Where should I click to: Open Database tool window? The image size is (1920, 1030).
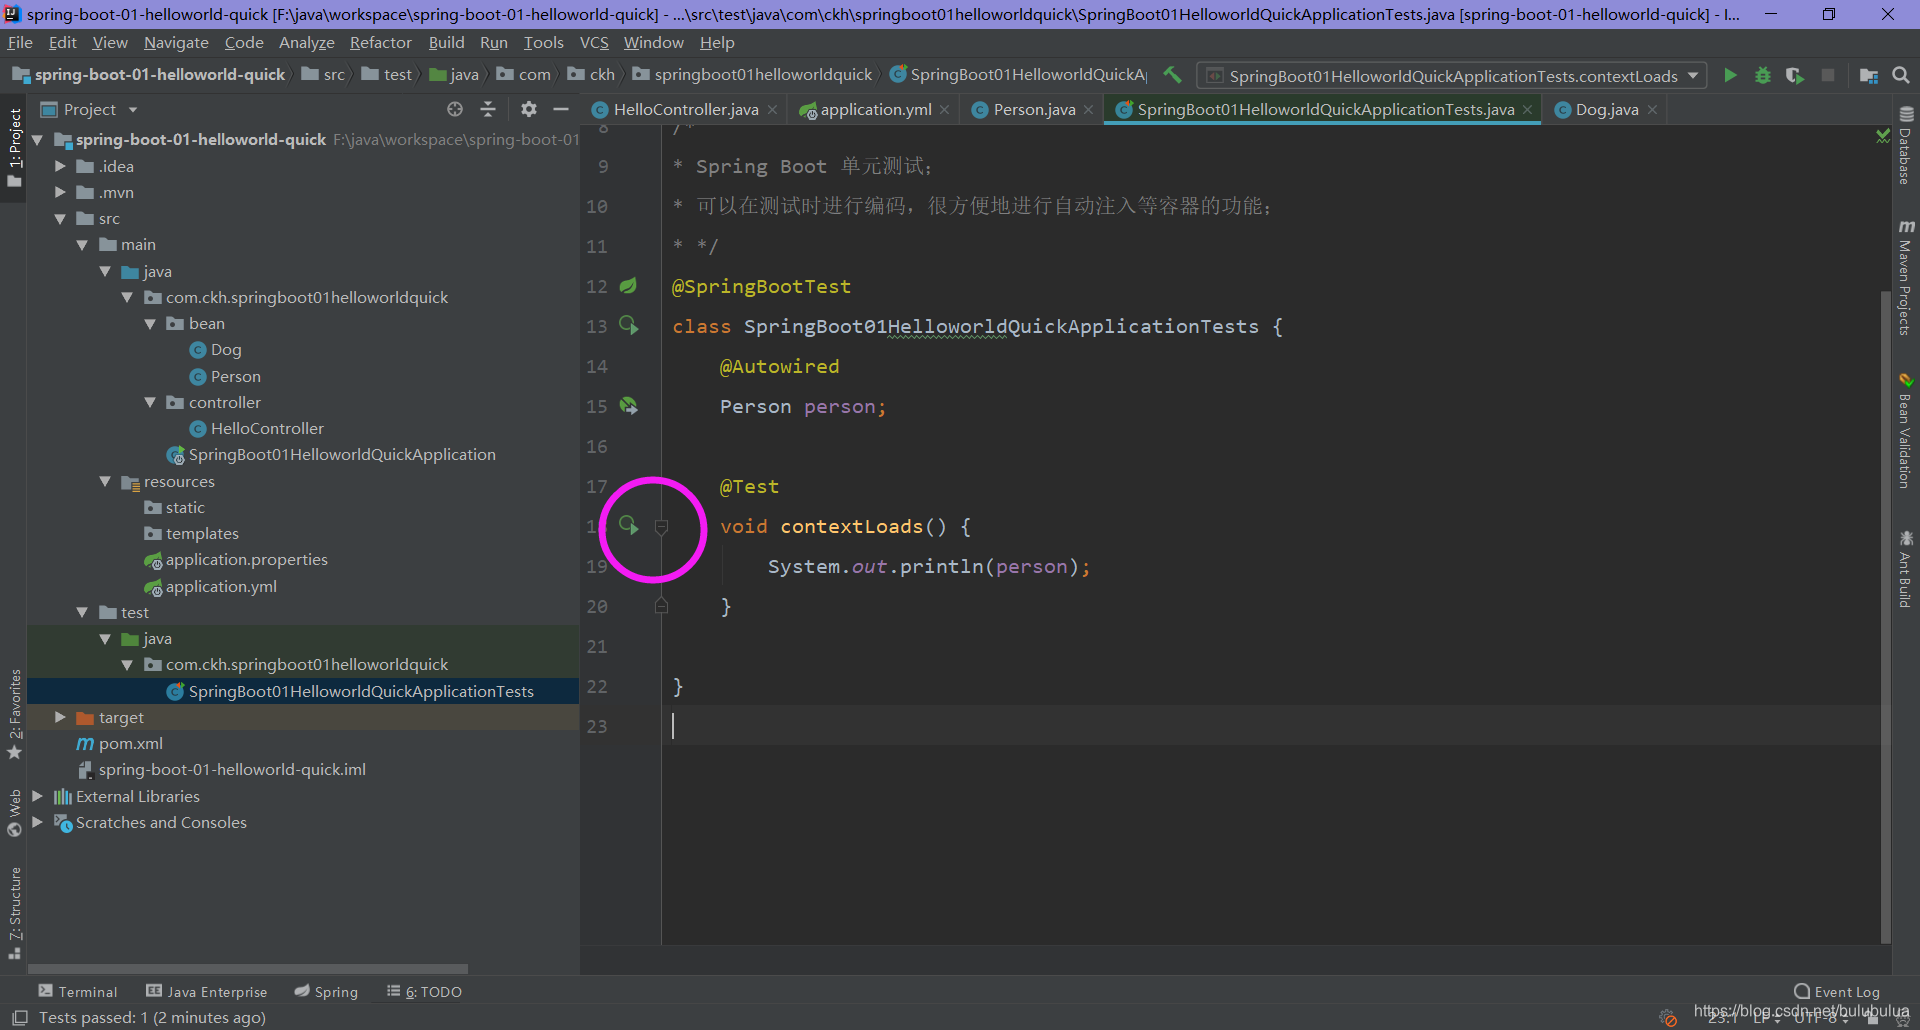1906,146
